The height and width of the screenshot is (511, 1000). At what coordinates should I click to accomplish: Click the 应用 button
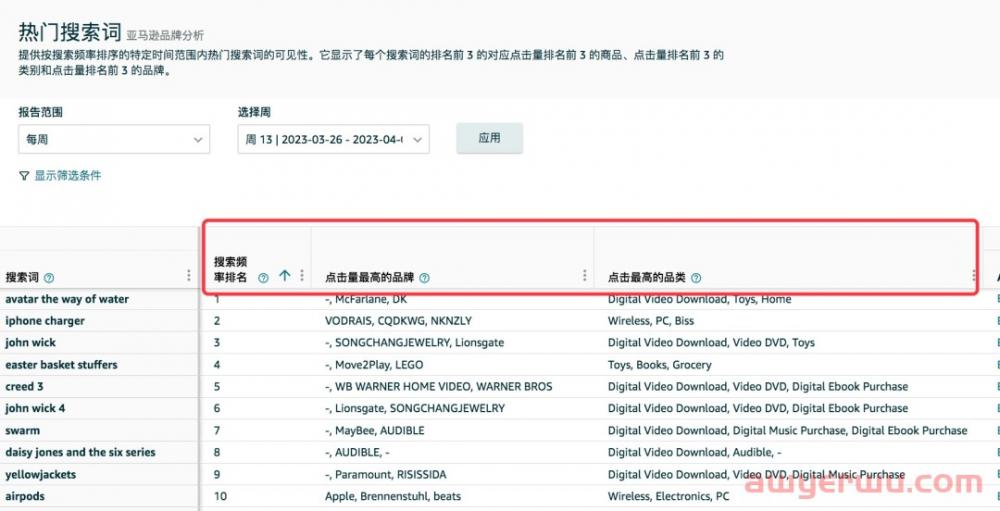(x=489, y=138)
